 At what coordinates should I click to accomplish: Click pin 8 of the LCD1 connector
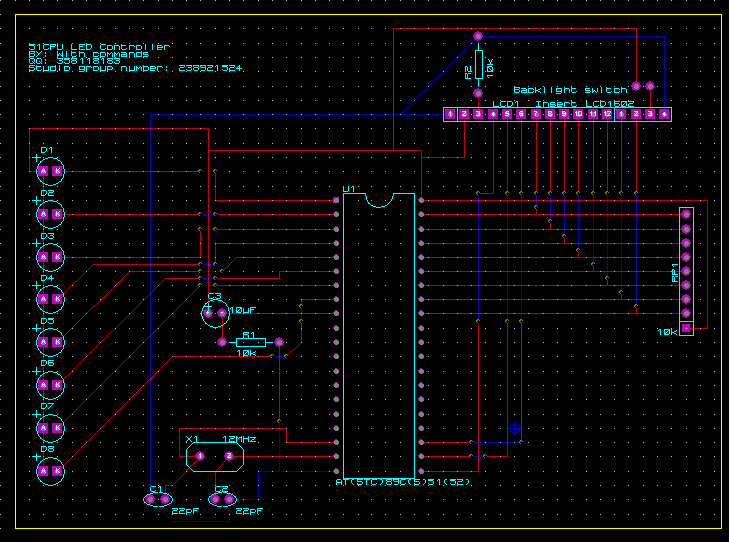tap(550, 114)
